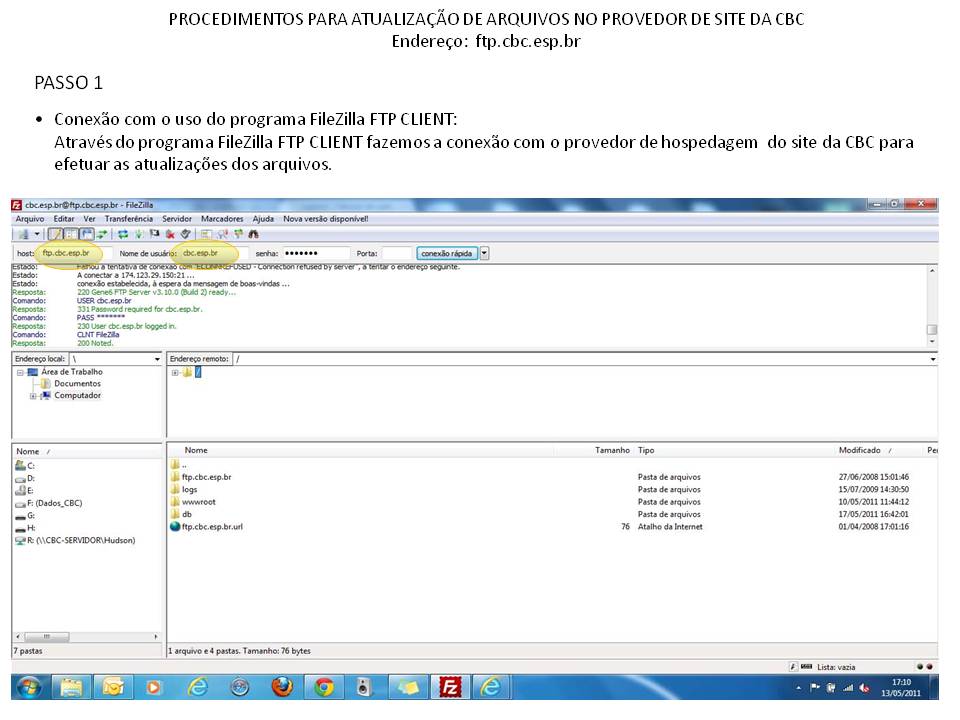The image size is (960, 720).
Task: Expand the Endereço local path dropdown
Action: pos(157,359)
